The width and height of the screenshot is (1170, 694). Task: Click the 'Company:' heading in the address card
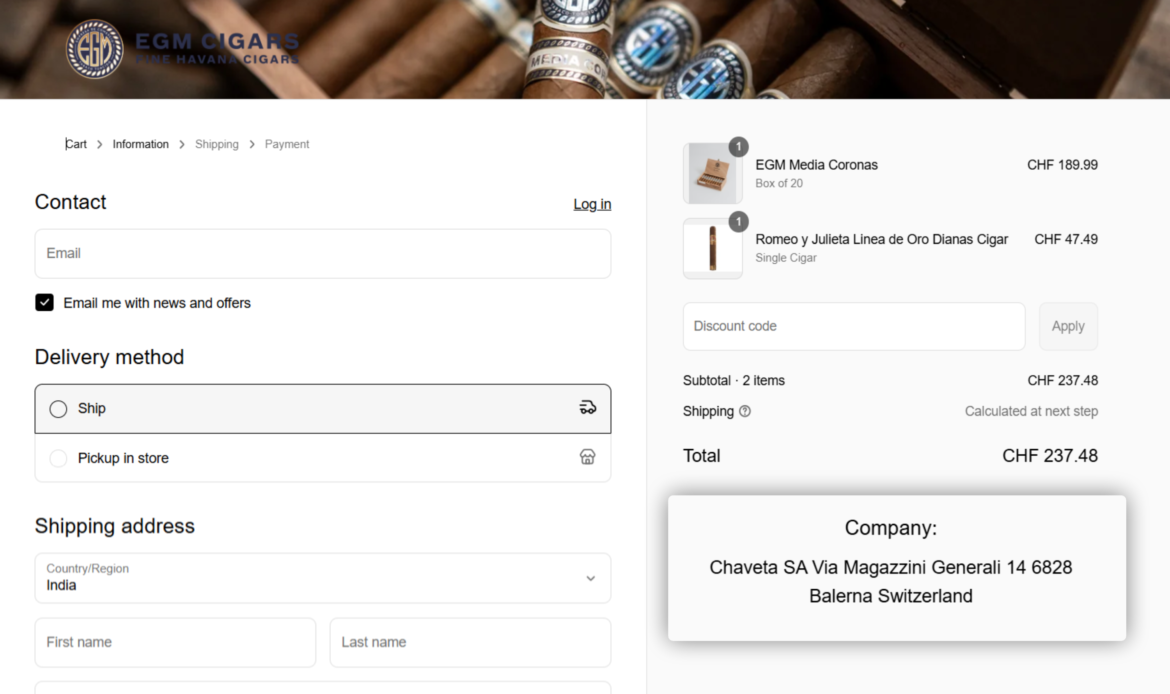pyautogui.click(x=891, y=528)
